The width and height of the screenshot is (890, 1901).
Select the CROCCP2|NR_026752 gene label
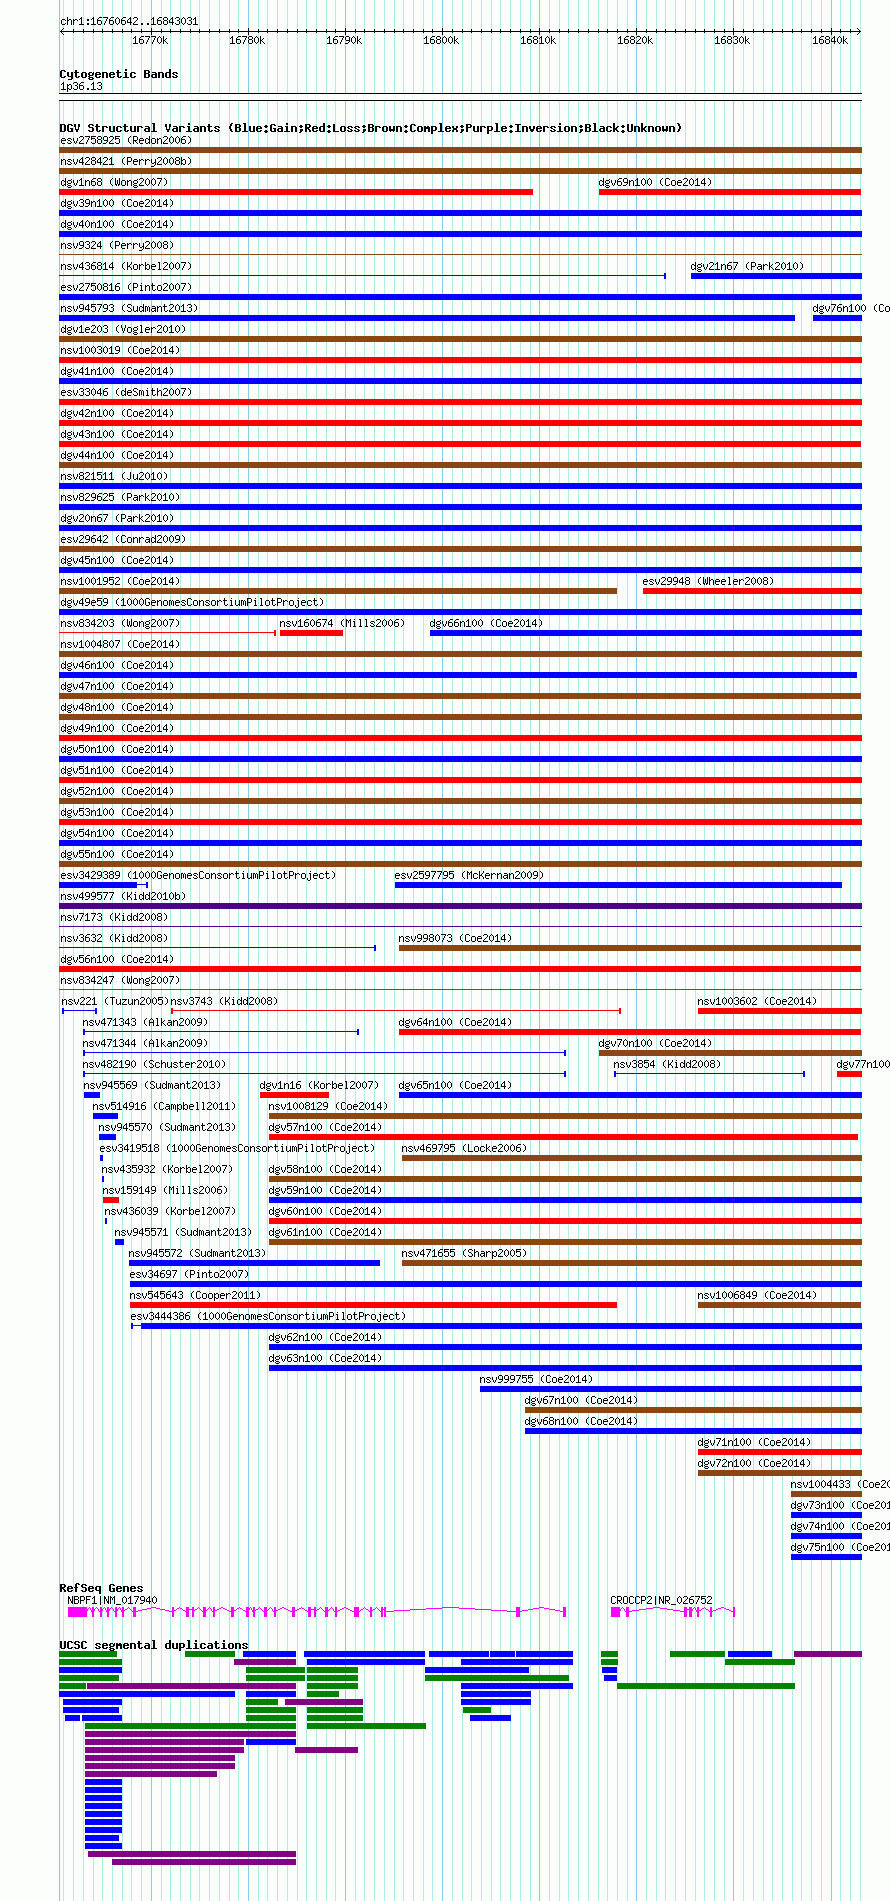[661, 1600]
